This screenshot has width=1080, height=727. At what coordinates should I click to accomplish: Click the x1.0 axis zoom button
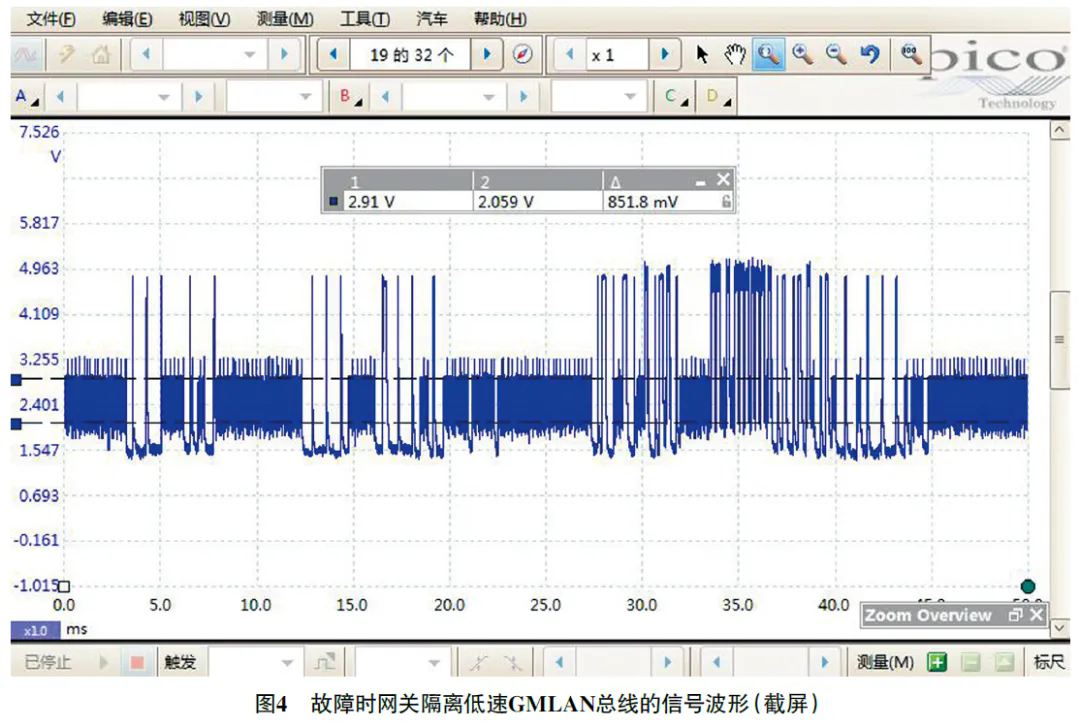[x=35, y=631]
